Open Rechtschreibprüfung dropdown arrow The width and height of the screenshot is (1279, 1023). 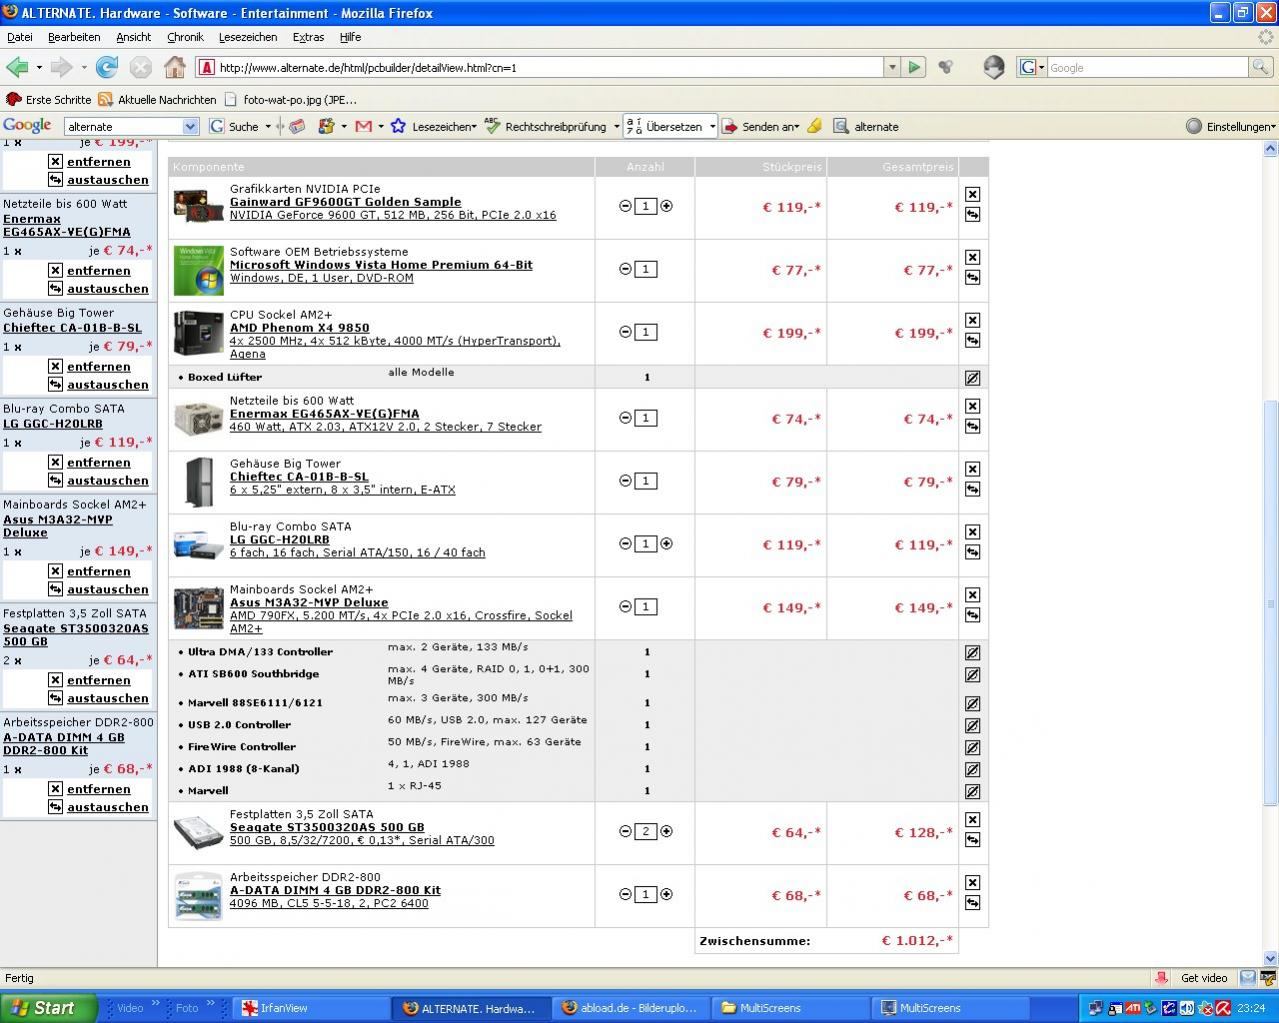616,127
